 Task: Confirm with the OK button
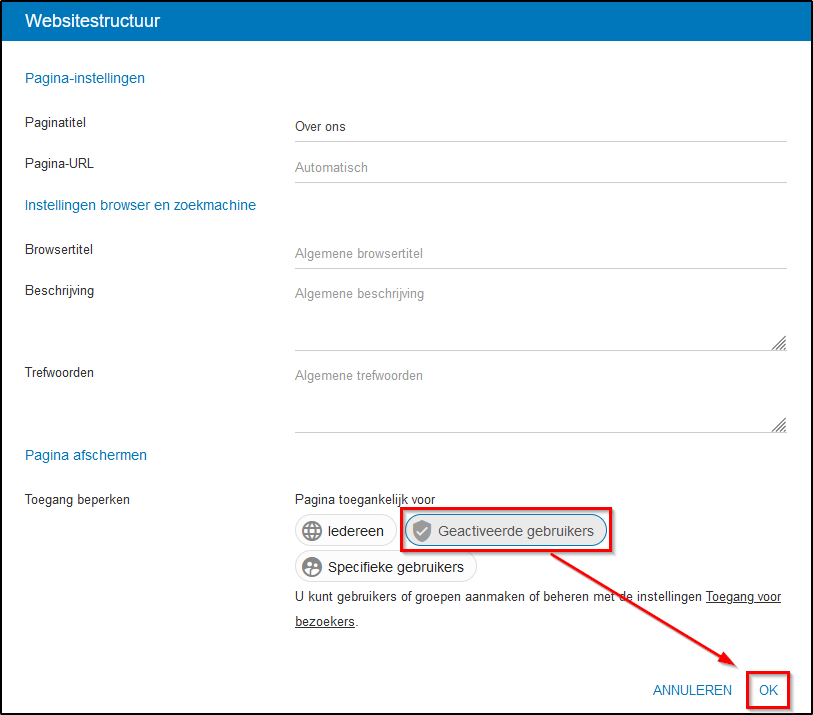point(768,690)
